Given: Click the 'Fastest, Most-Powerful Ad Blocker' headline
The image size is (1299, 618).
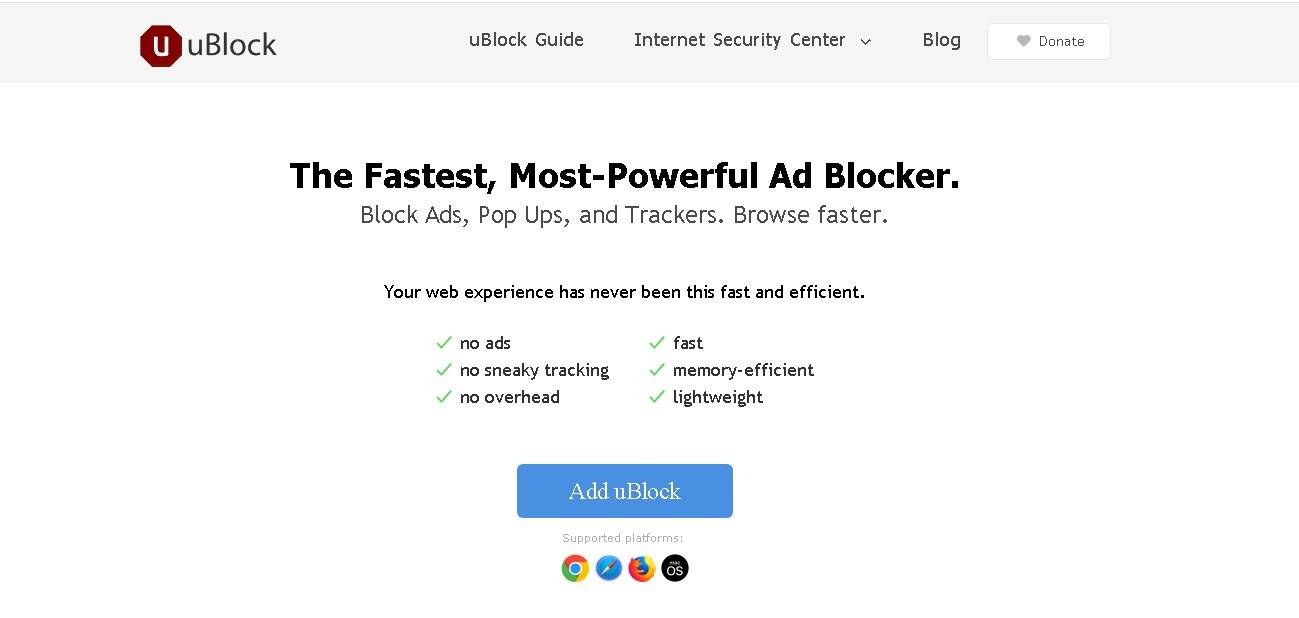Looking at the screenshot, I should tap(624, 176).
